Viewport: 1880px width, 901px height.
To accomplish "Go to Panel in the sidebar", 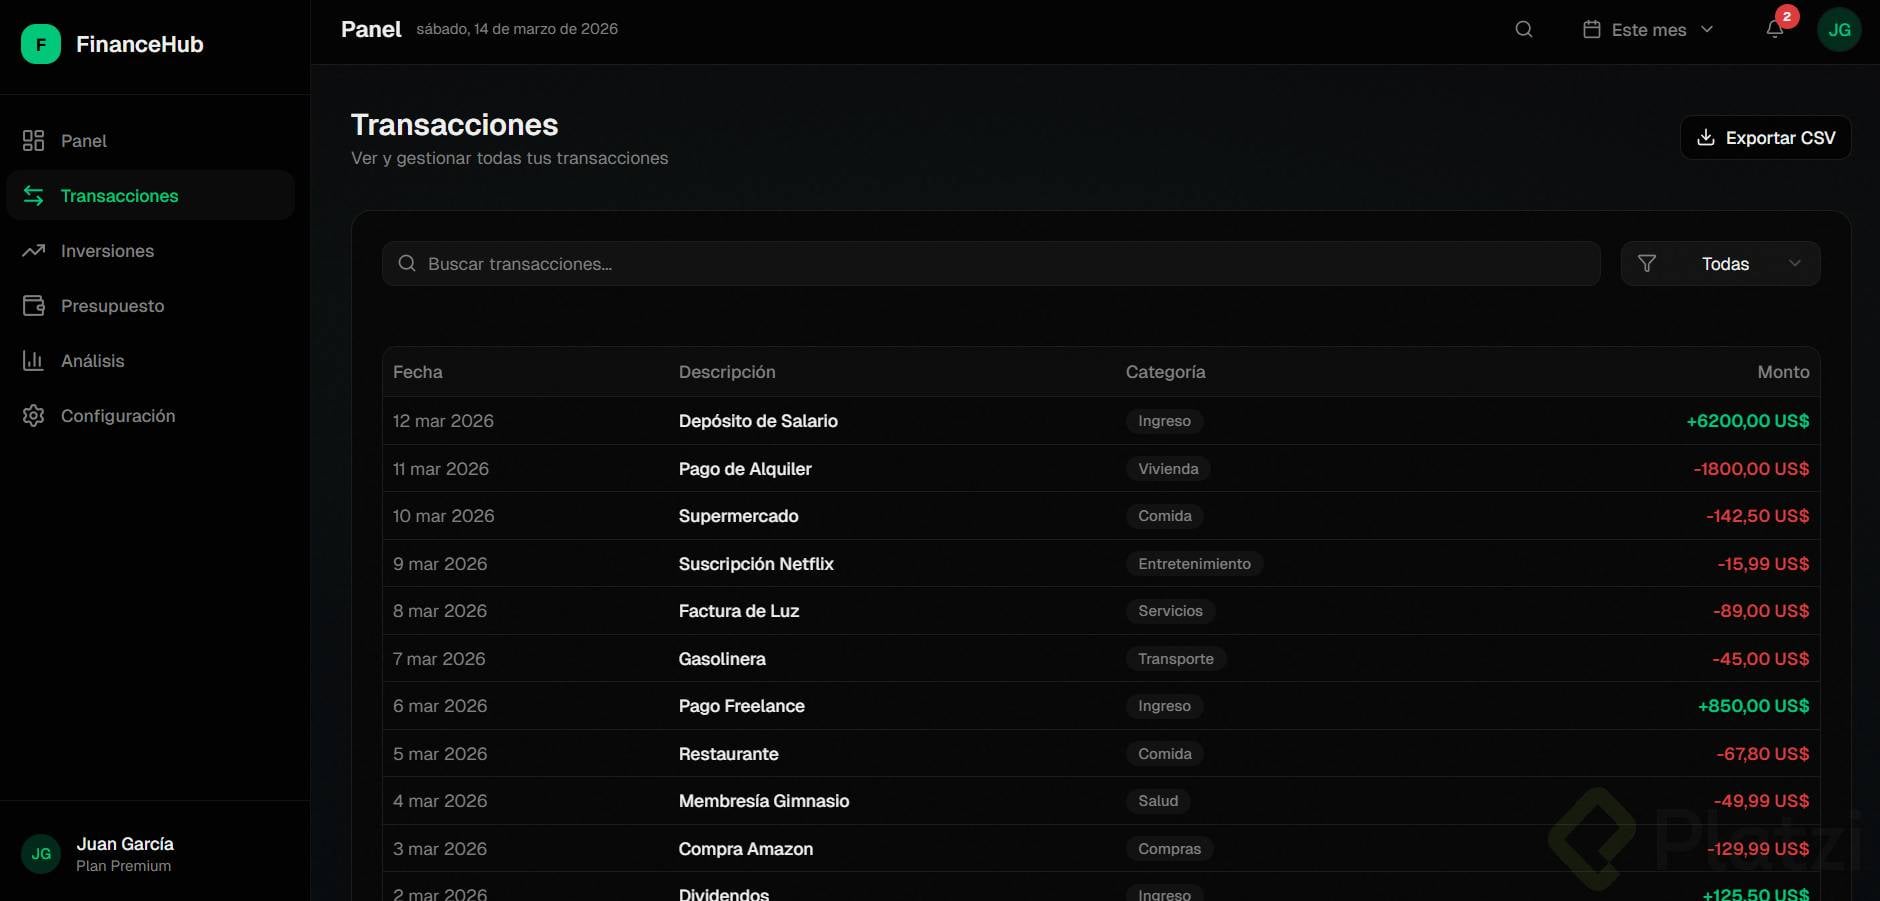I will pos(151,141).
